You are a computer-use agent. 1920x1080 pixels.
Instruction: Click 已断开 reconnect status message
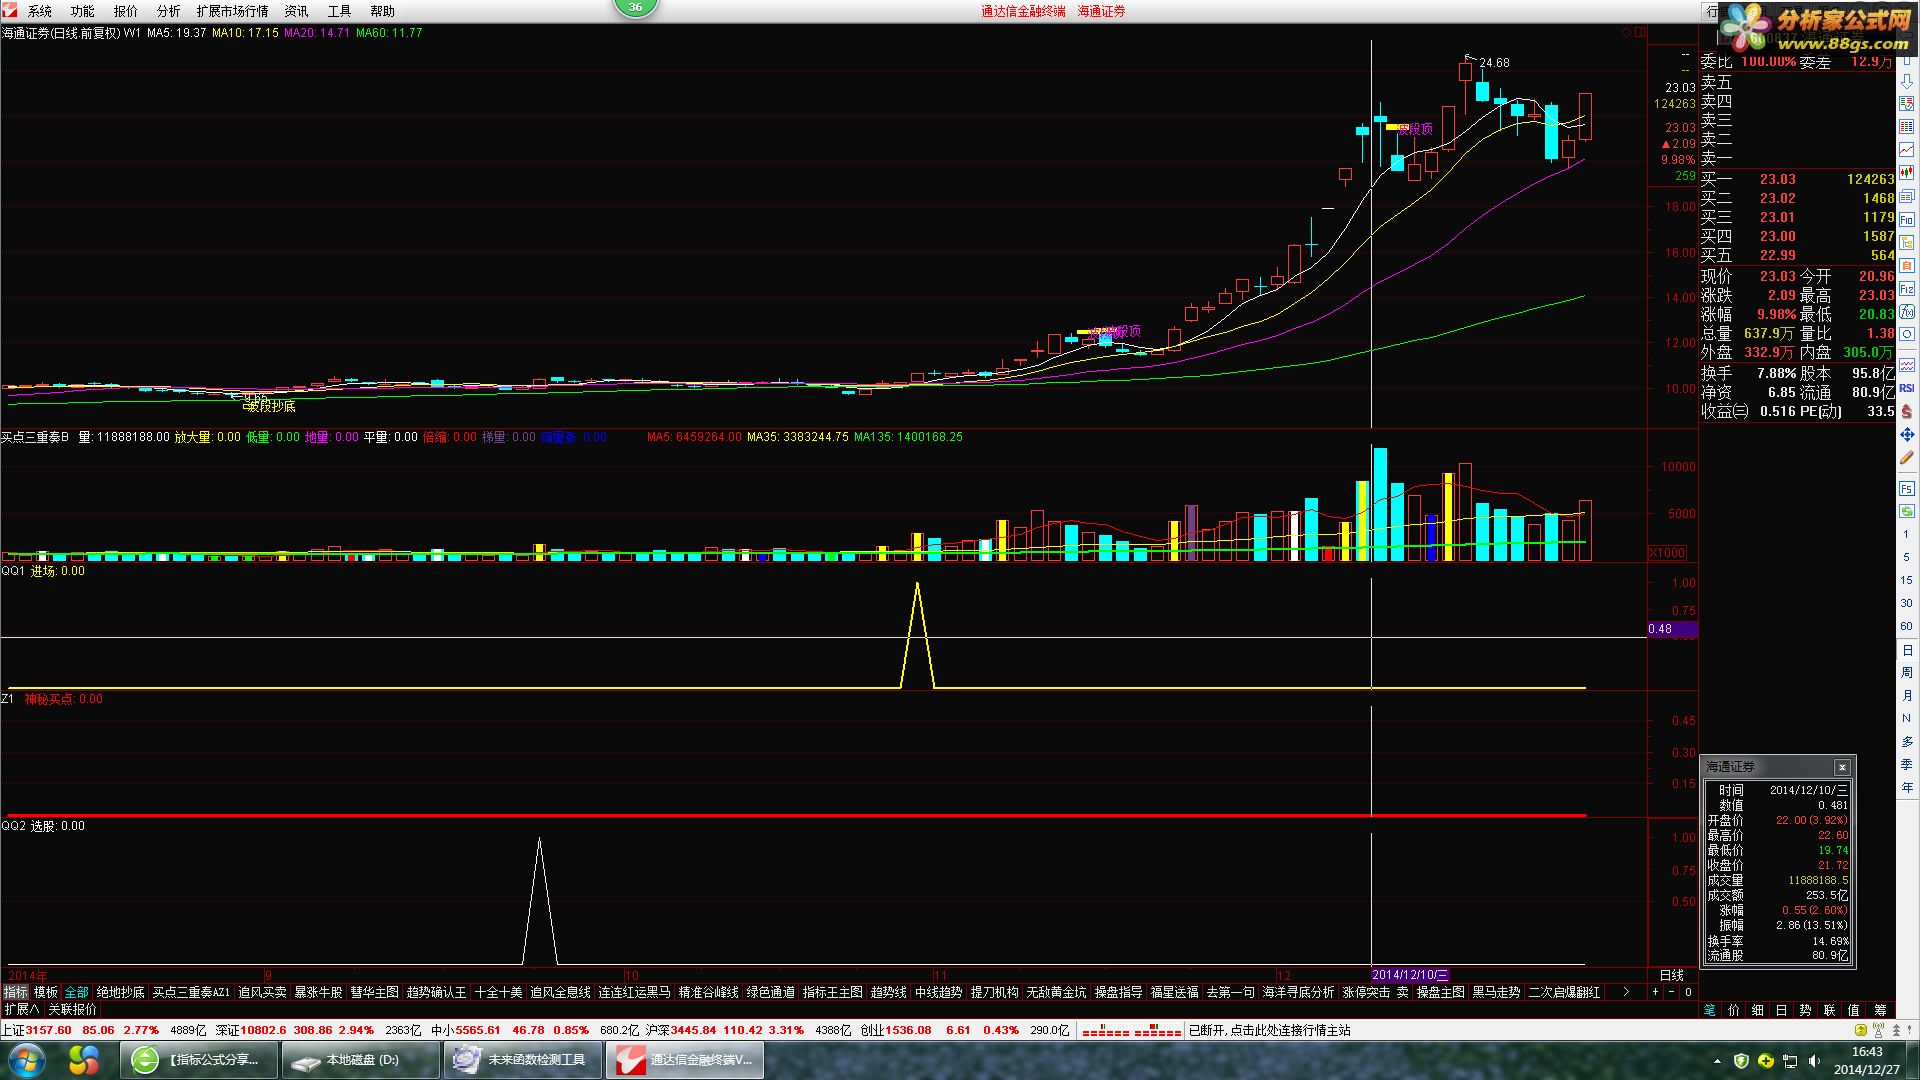1269,1030
